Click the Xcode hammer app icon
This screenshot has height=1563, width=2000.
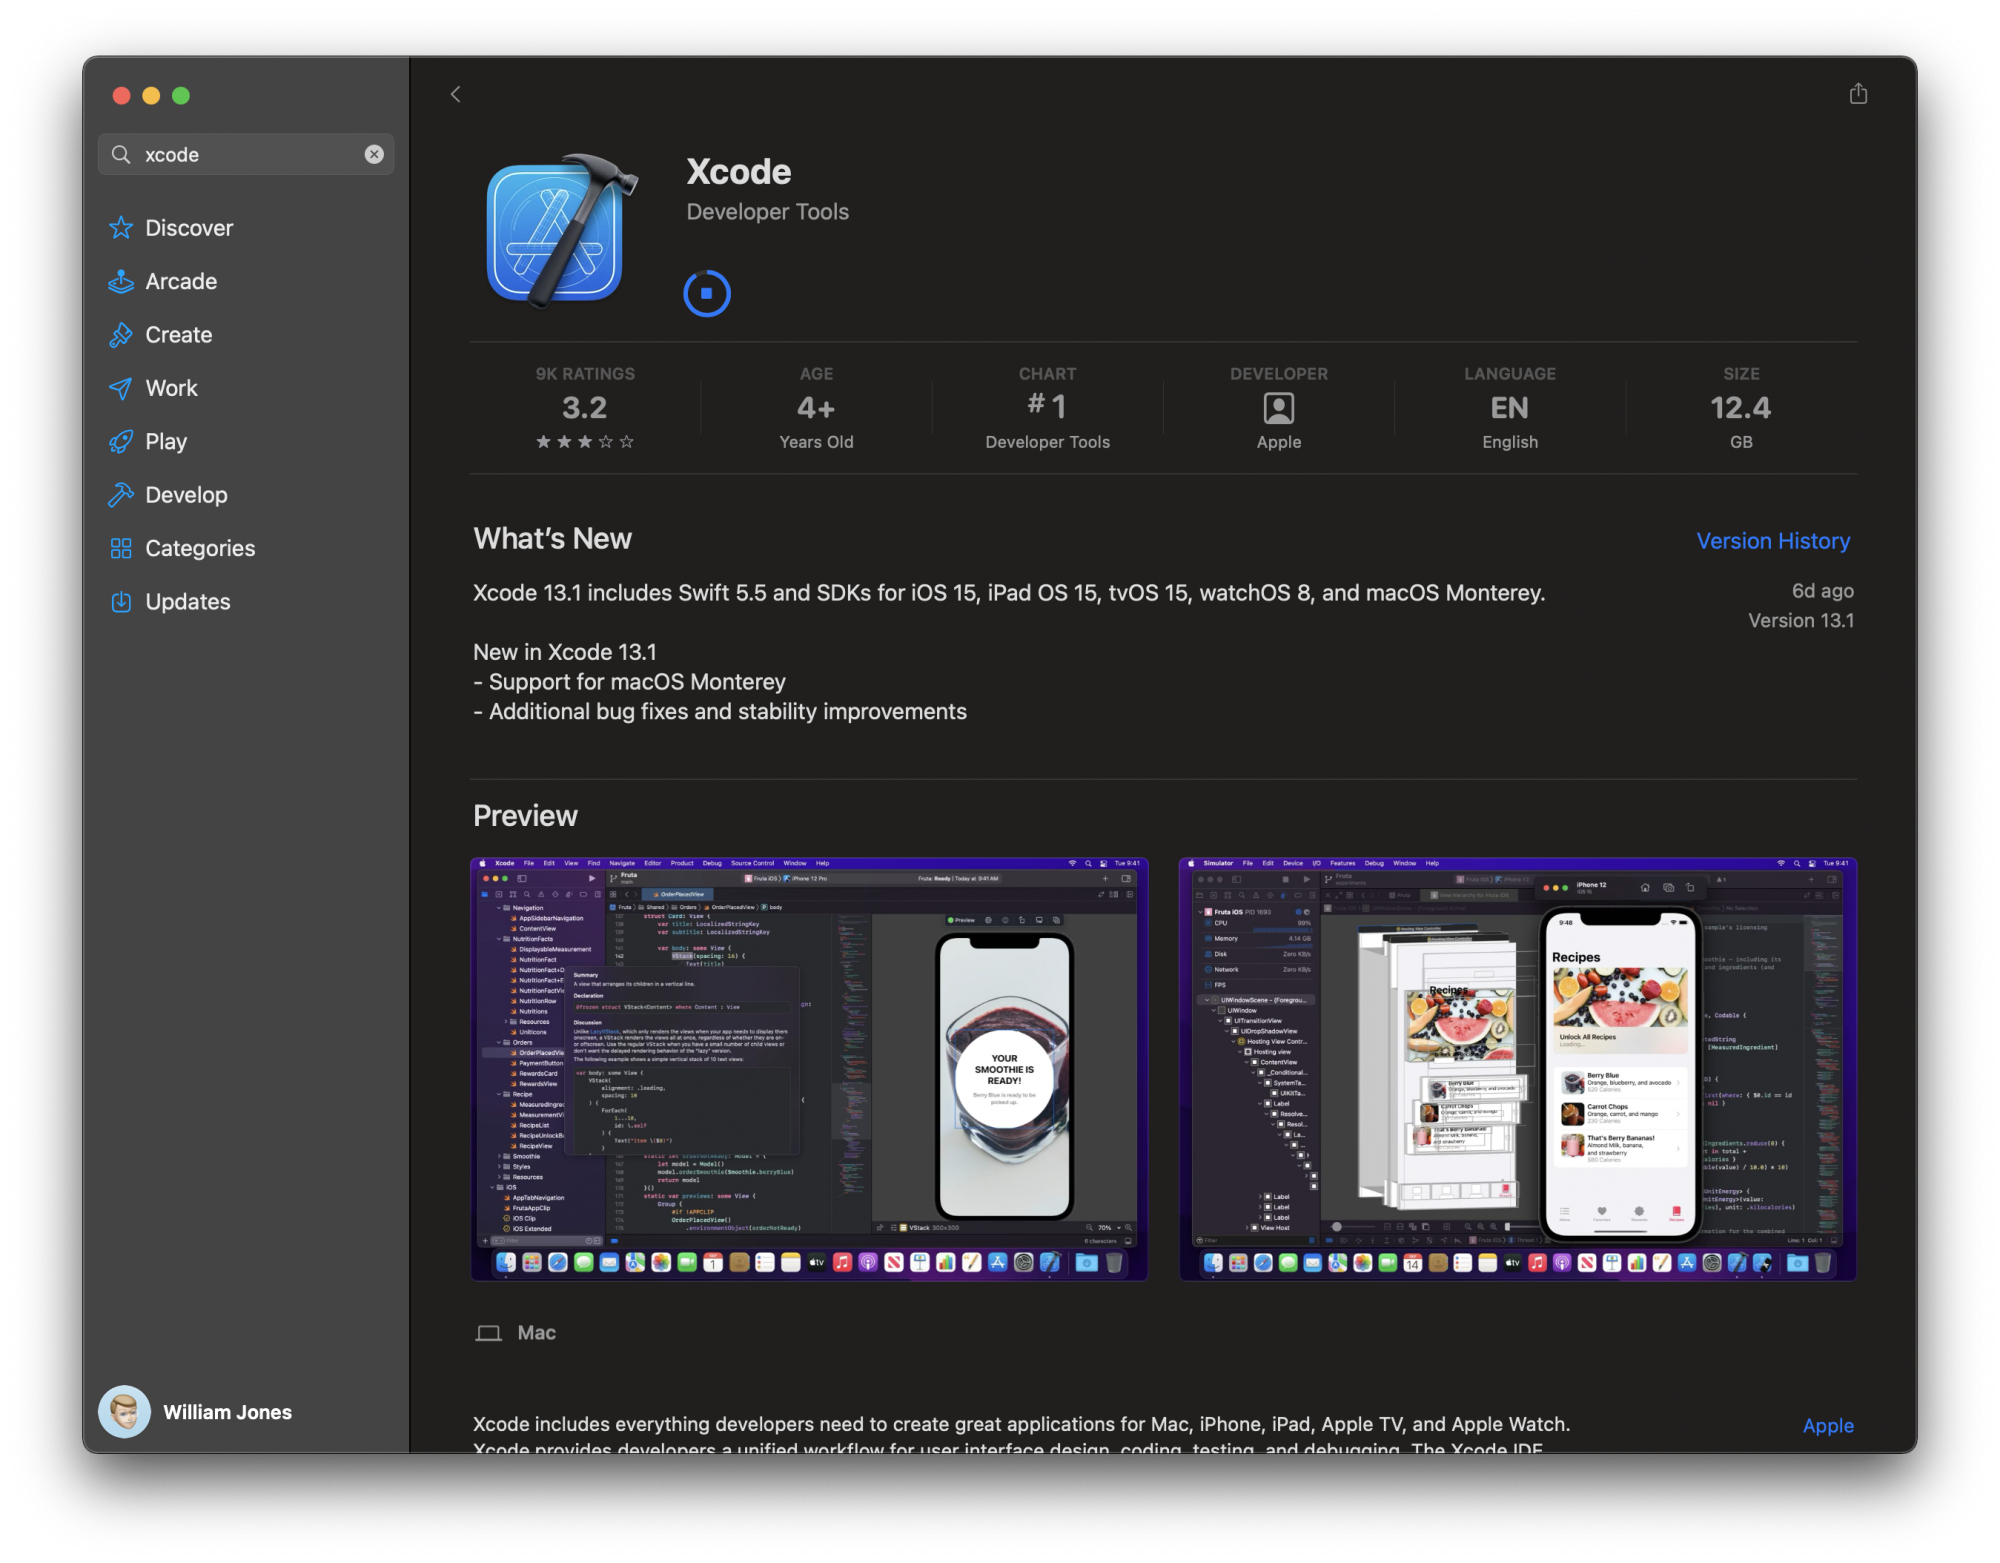pos(560,232)
